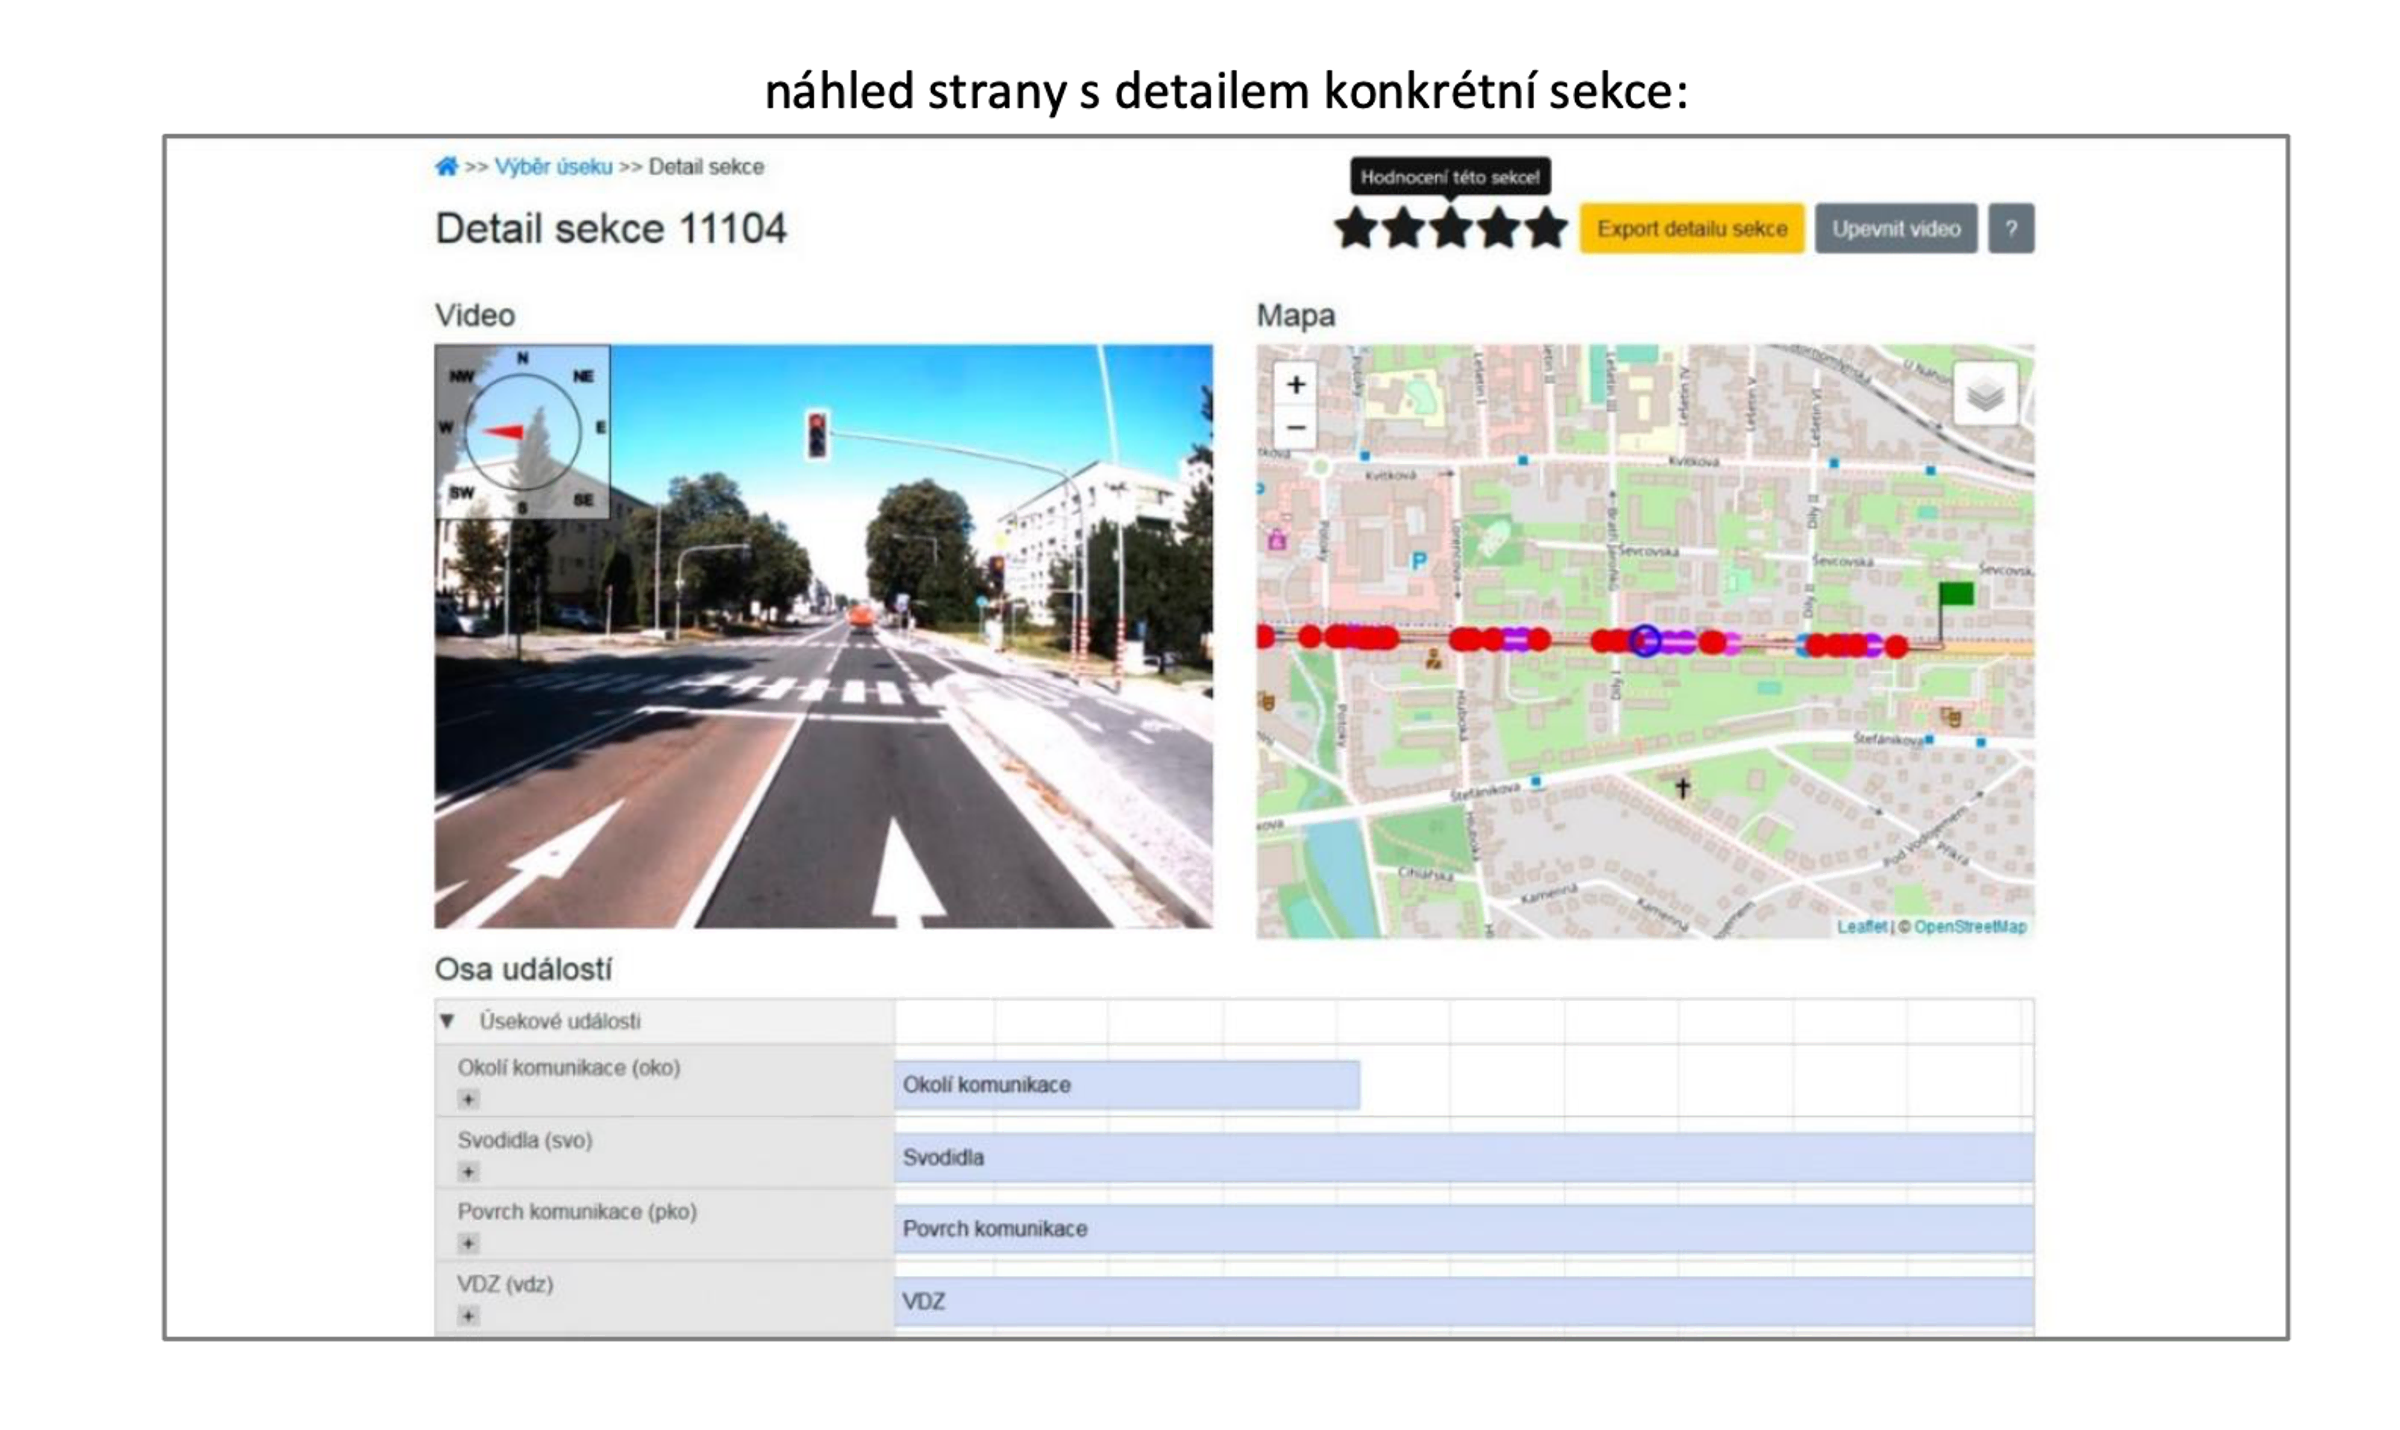This screenshot has width=2400, height=1430.
Task: Open the Výběr úseku breadcrumb link
Action: [553, 166]
